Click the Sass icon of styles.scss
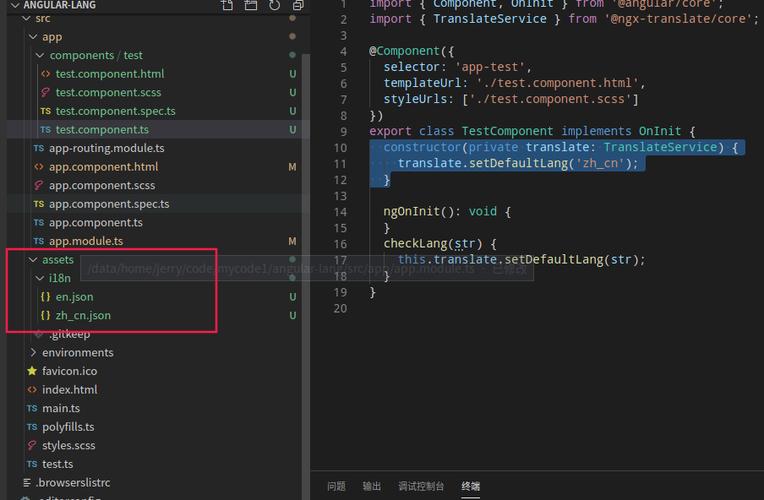Viewport: 764px width, 500px height. (32, 445)
